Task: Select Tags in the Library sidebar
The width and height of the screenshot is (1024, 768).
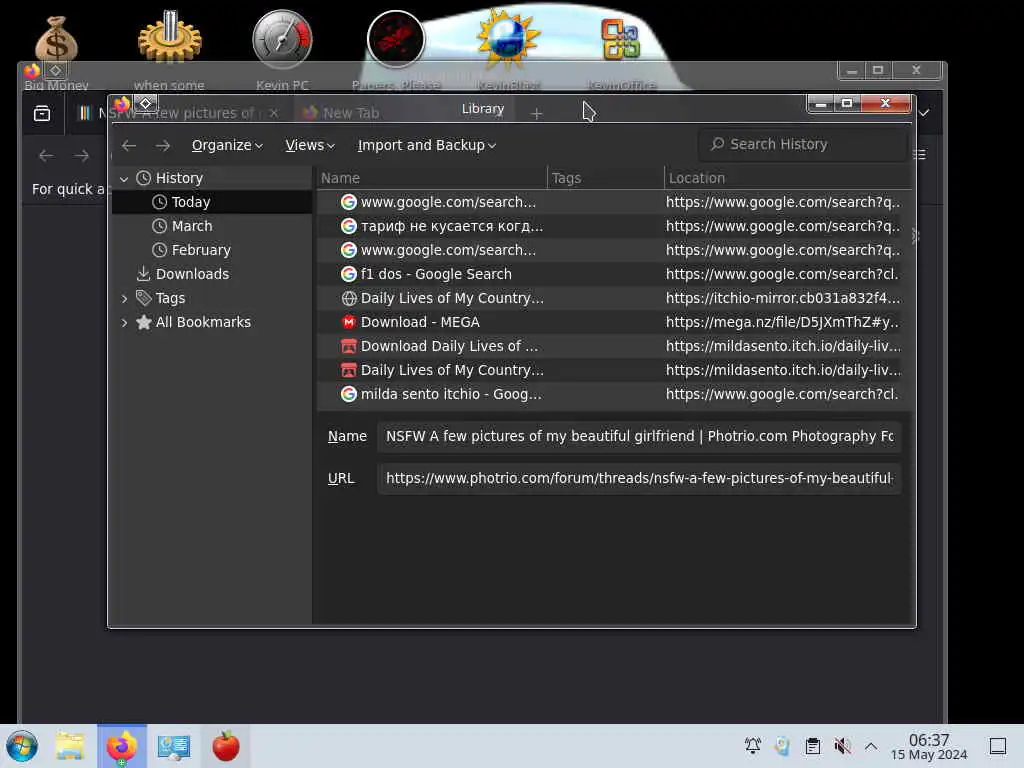Action: pos(170,298)
